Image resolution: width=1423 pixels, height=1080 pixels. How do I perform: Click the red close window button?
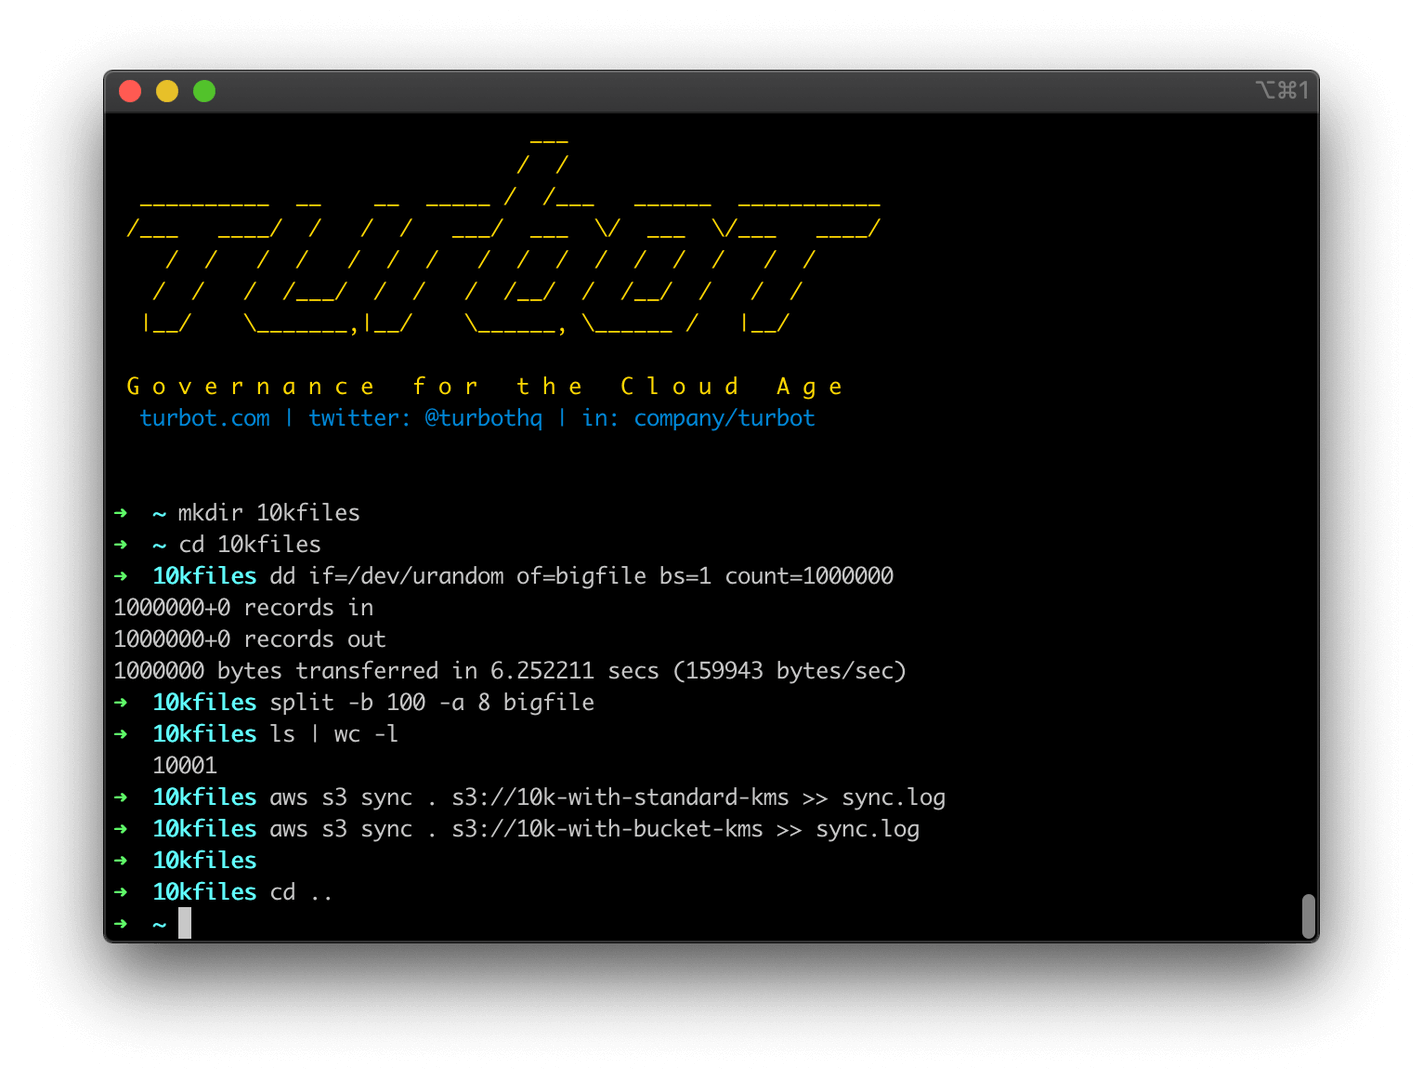pyautogui.click(x=130, y=91)
